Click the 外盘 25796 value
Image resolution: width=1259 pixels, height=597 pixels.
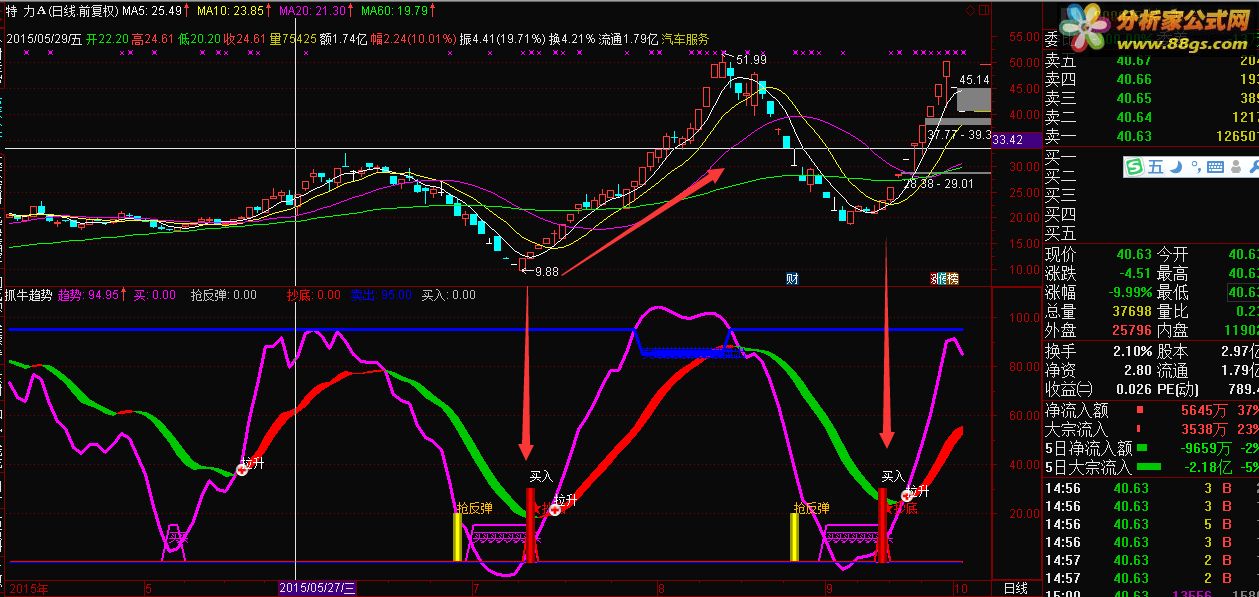(1132, 330)
